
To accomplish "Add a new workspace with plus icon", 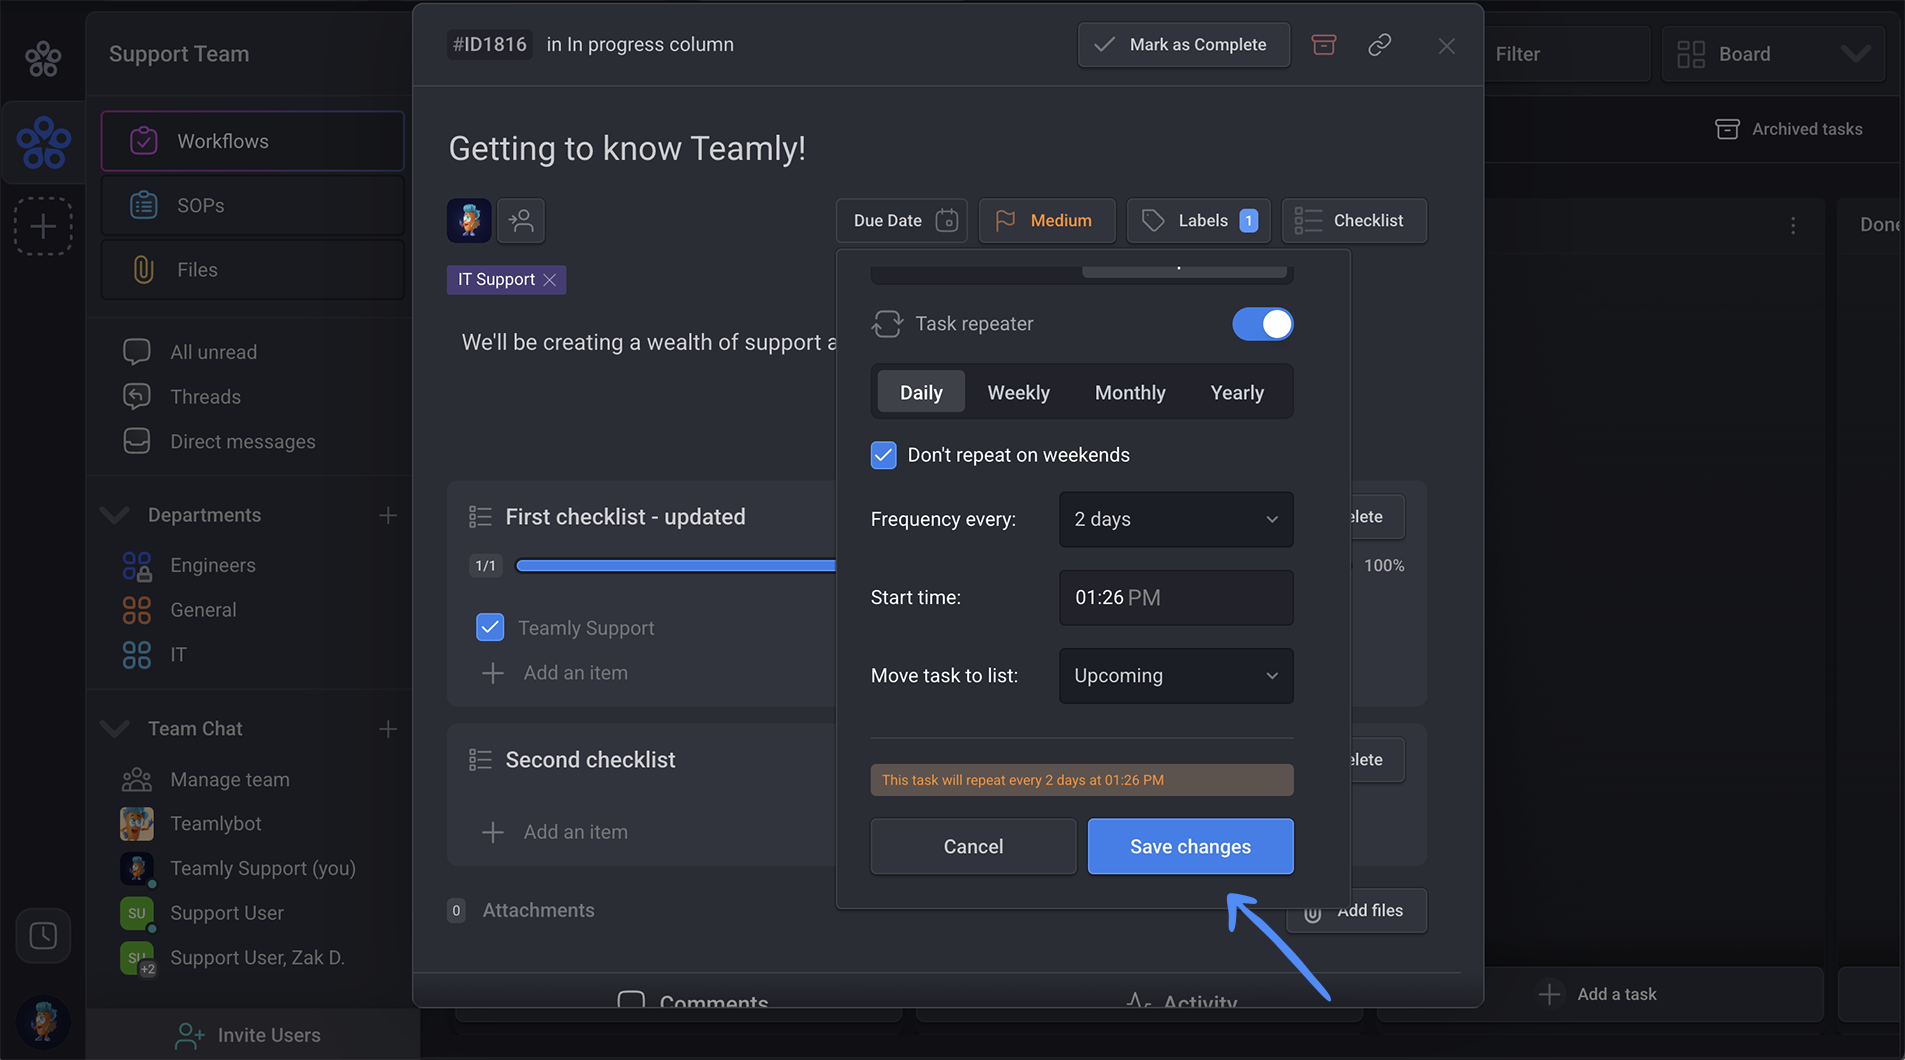I will click(43, 227).
